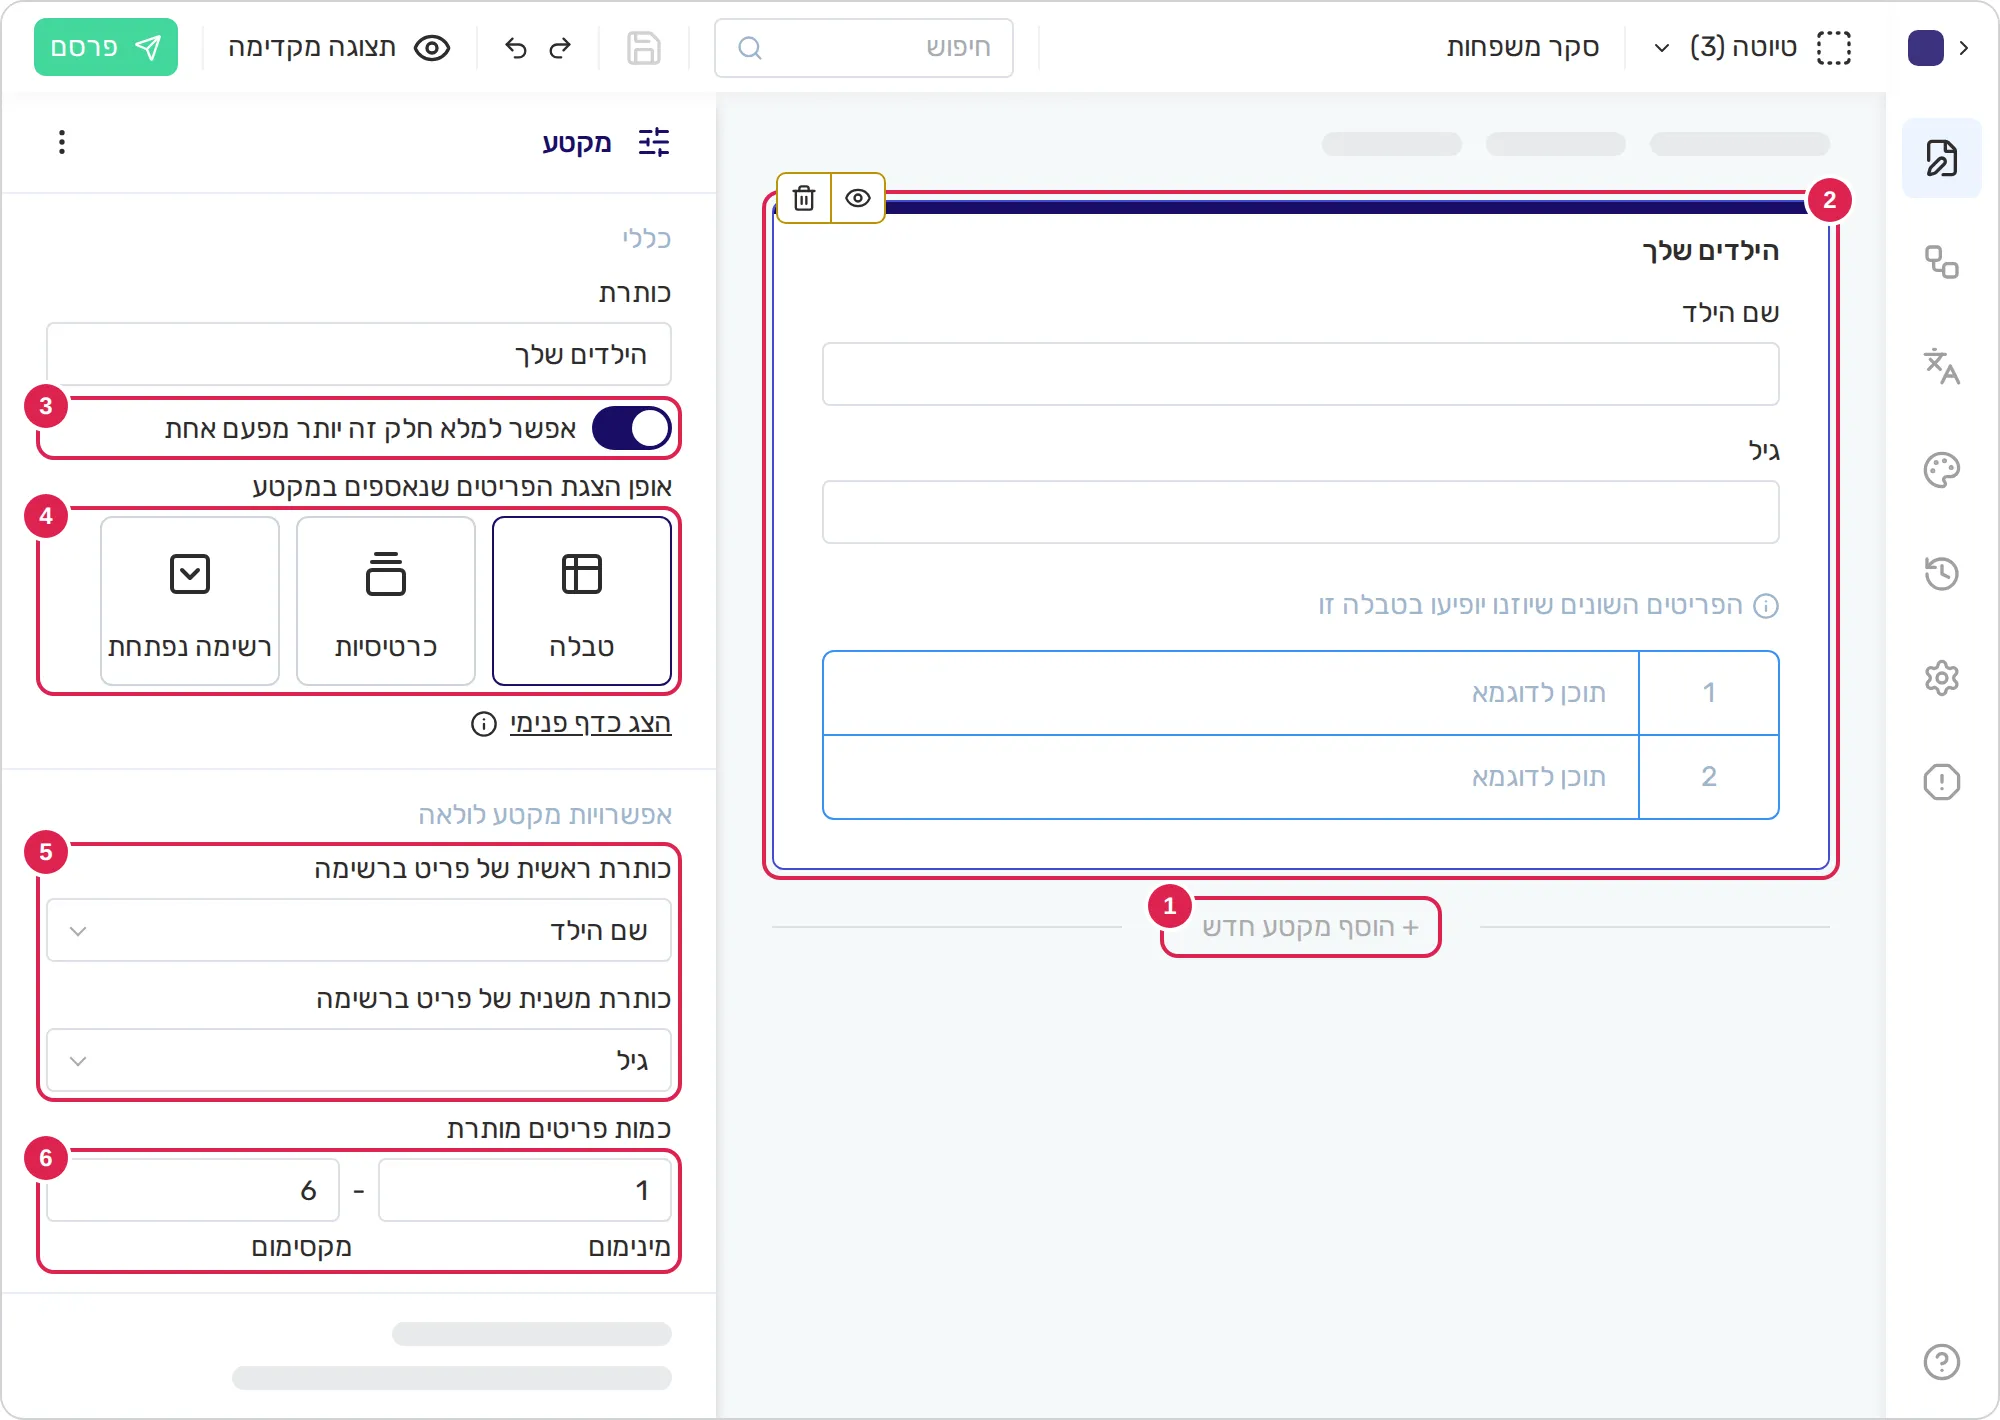Click the גיל input in form
This screenshot has height=1420, width=2000.
(x=1301, y=512)
